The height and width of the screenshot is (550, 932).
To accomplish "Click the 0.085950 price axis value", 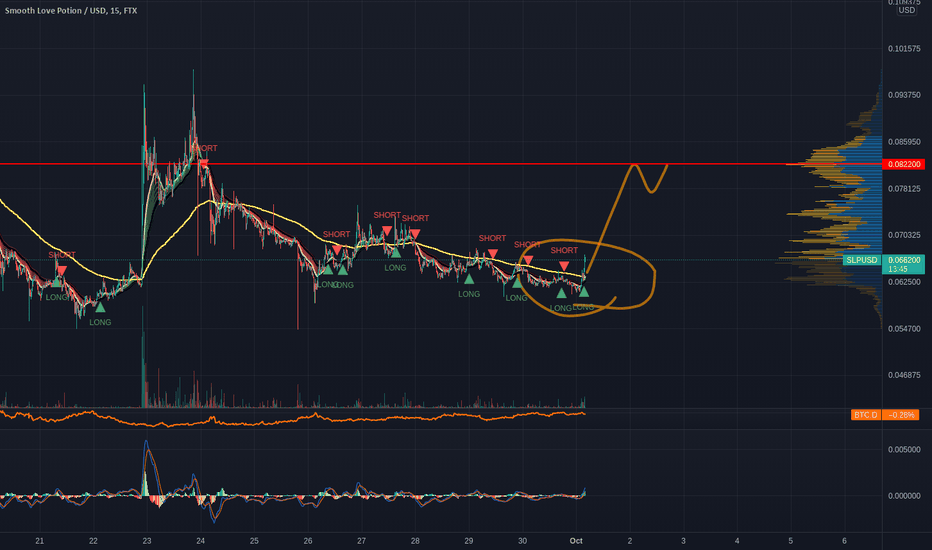I will click(904, 142).
